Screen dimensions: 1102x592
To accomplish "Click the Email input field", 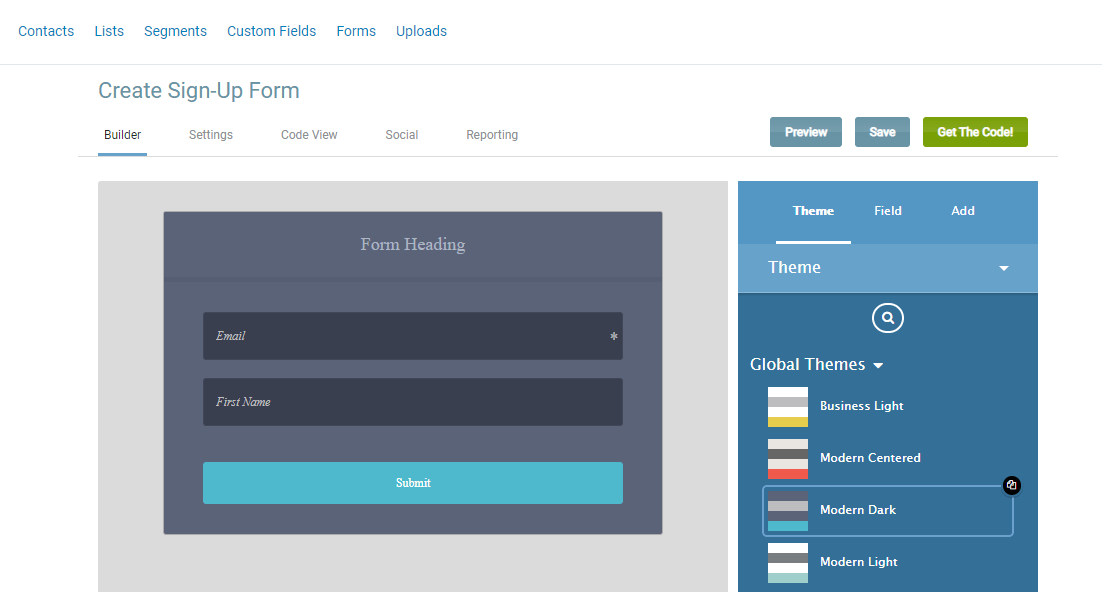I will [x=413, y=336].
